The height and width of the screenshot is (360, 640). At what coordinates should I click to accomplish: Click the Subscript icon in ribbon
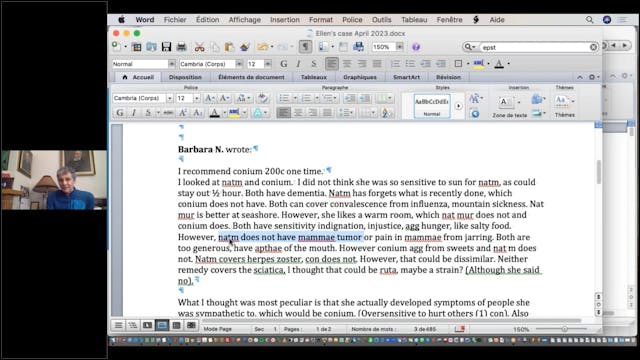click(x=198, y=113)
